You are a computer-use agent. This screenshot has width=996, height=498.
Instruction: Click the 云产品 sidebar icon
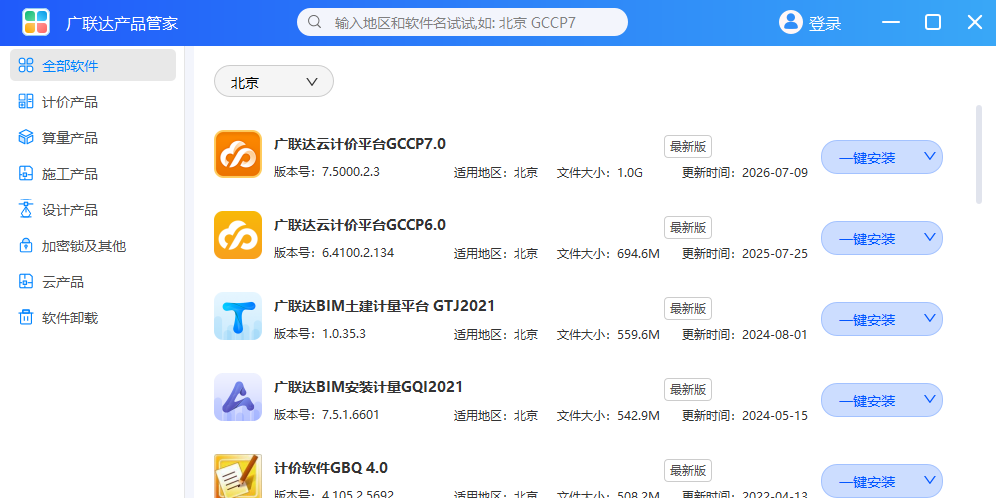click(25, 281)
